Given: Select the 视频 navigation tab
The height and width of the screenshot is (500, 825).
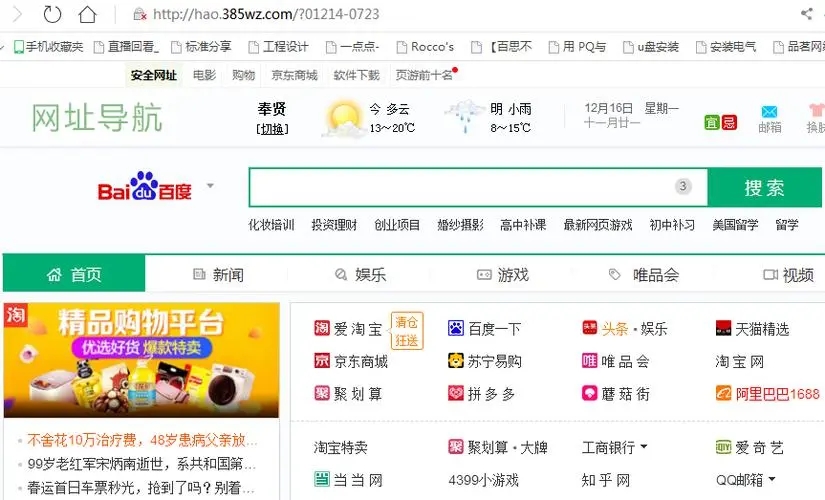Looking at the screenshot, I should point(788,274).
